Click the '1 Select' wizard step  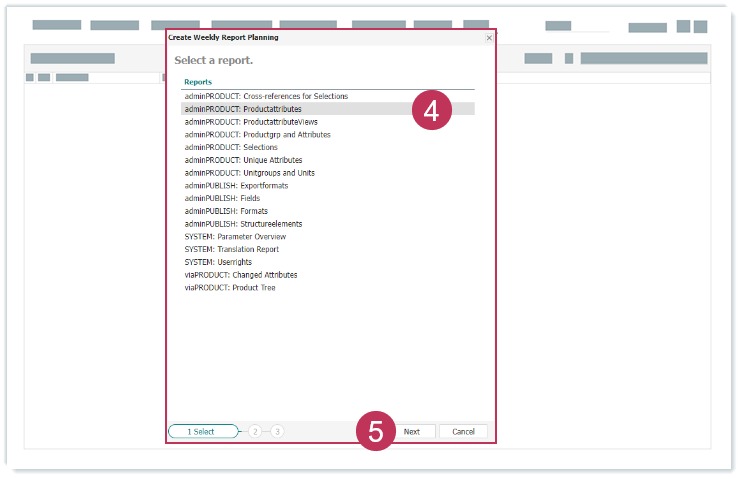(x=203, y=432)
